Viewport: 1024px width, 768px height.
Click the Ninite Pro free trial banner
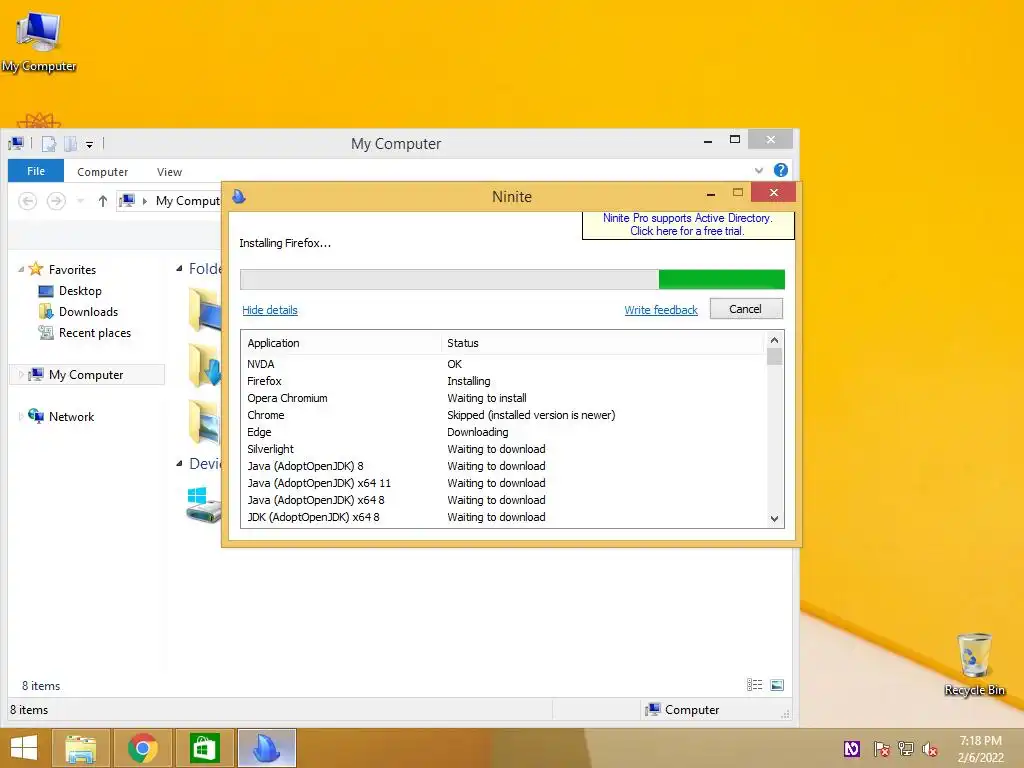tap(688, 225)
